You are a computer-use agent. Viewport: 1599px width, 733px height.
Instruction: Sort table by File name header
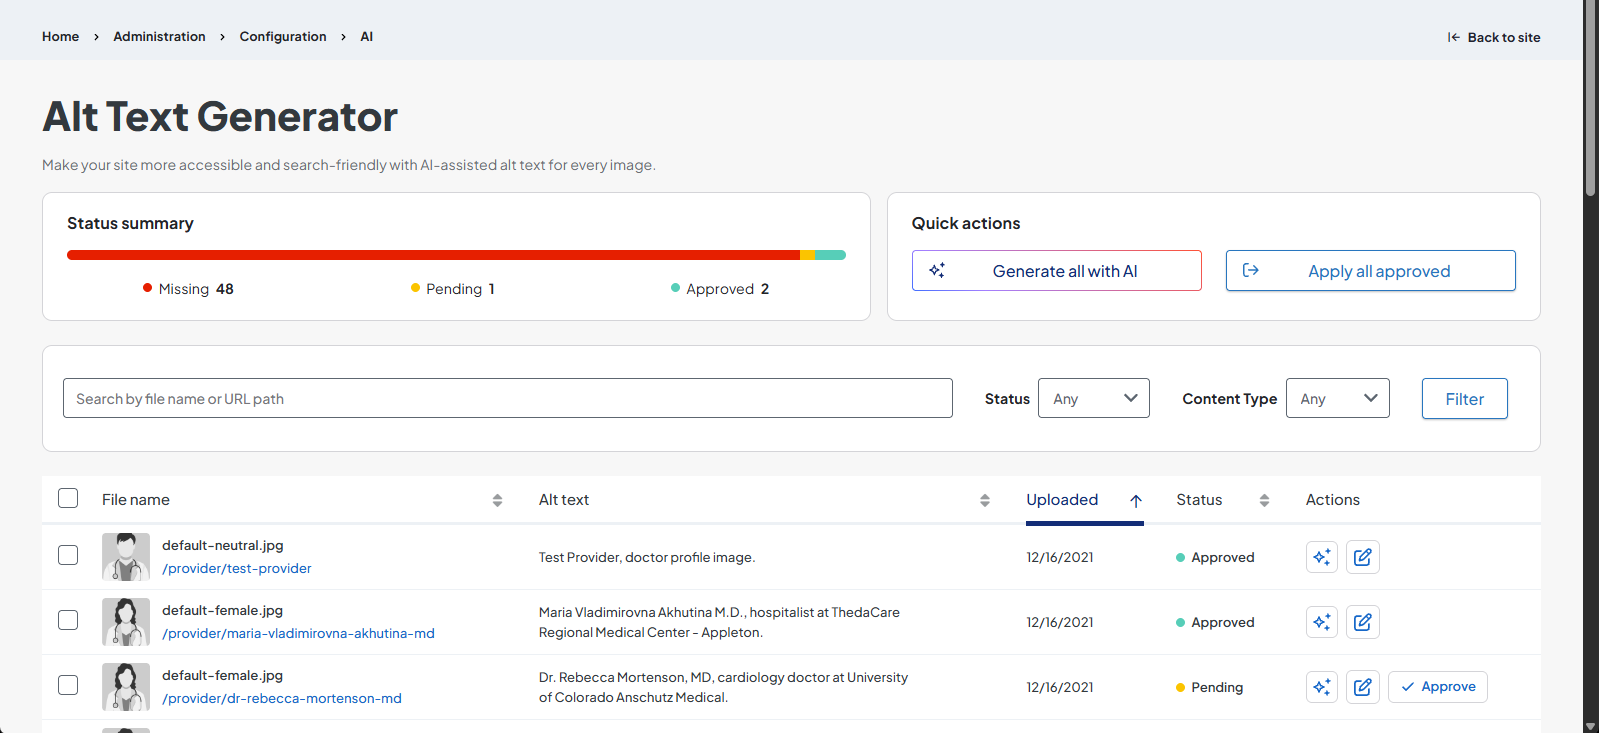[136, 499]
